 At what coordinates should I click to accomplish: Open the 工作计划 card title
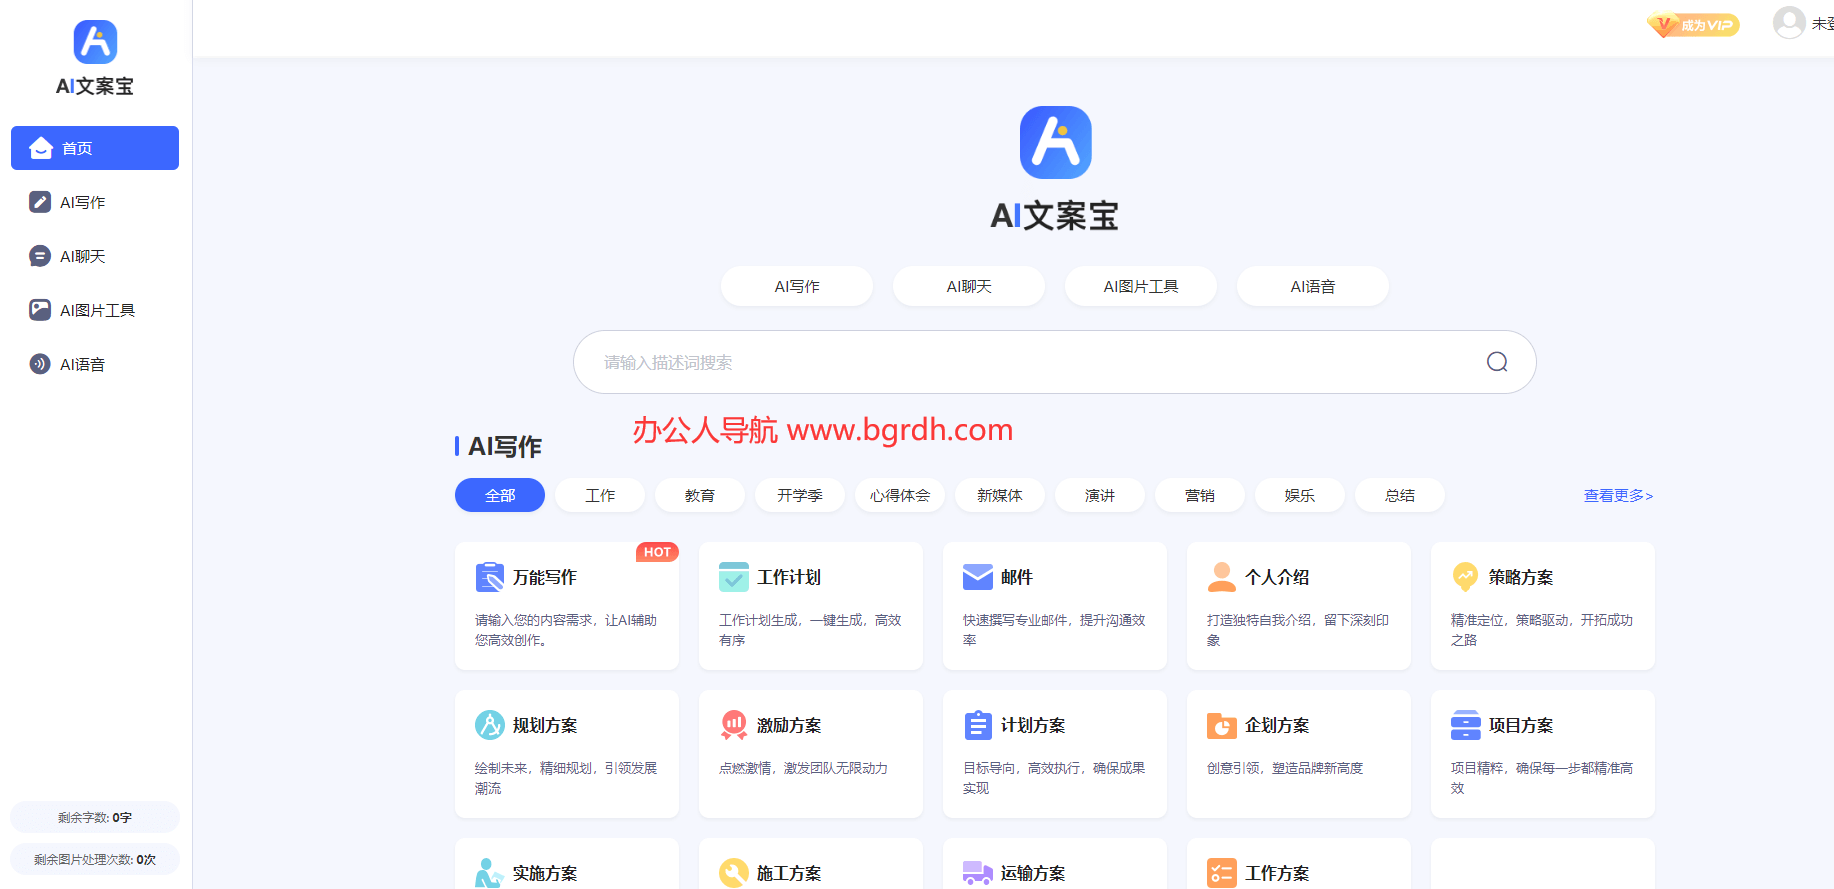point(789,577)
